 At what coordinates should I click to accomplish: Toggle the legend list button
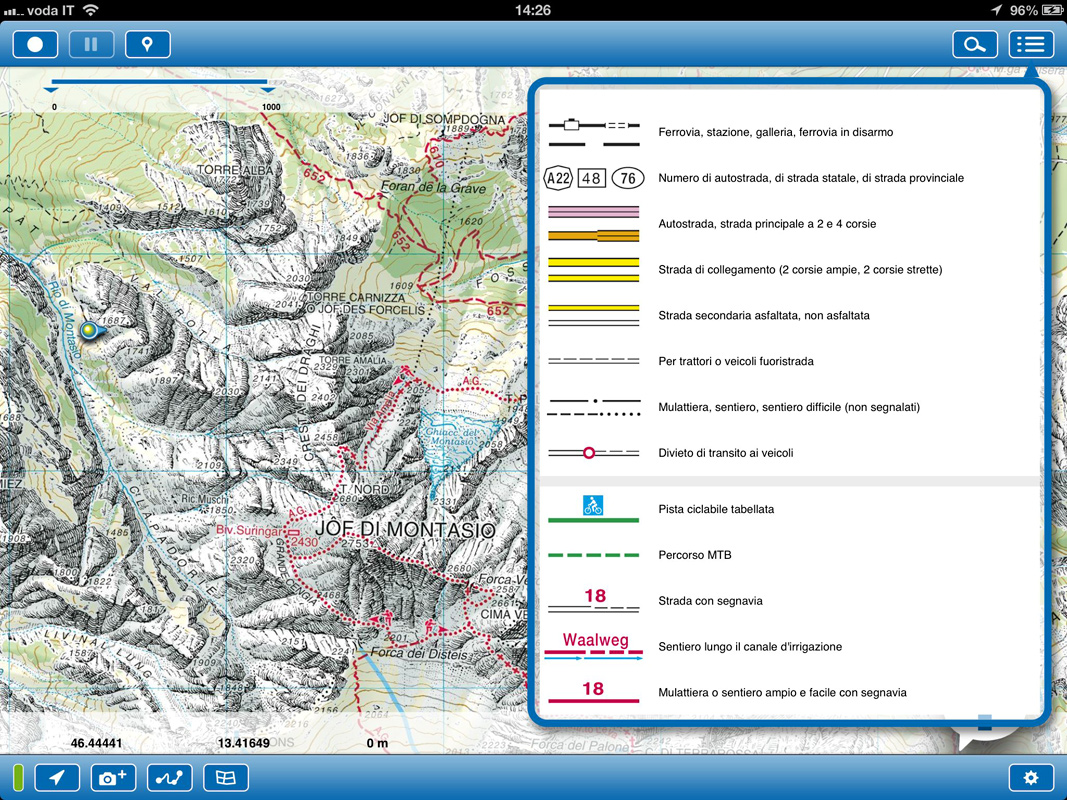click(1032, 45)
